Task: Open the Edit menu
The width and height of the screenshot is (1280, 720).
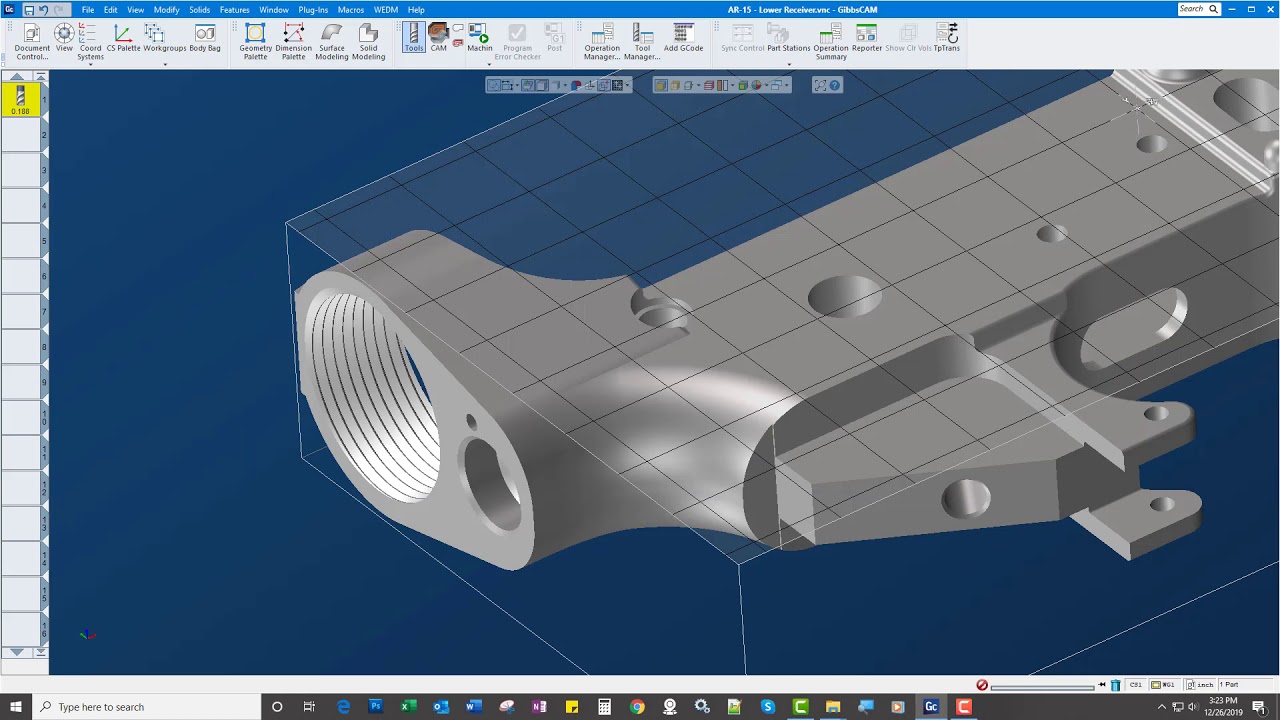Action: click(x=110, y=10)
